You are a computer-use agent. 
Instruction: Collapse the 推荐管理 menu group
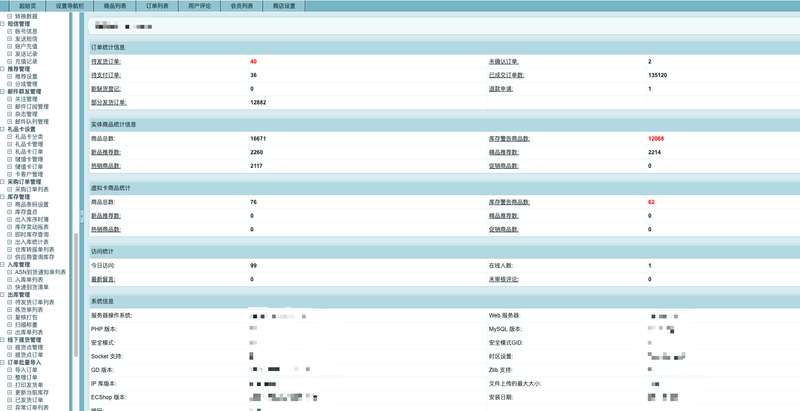point(3,69)
